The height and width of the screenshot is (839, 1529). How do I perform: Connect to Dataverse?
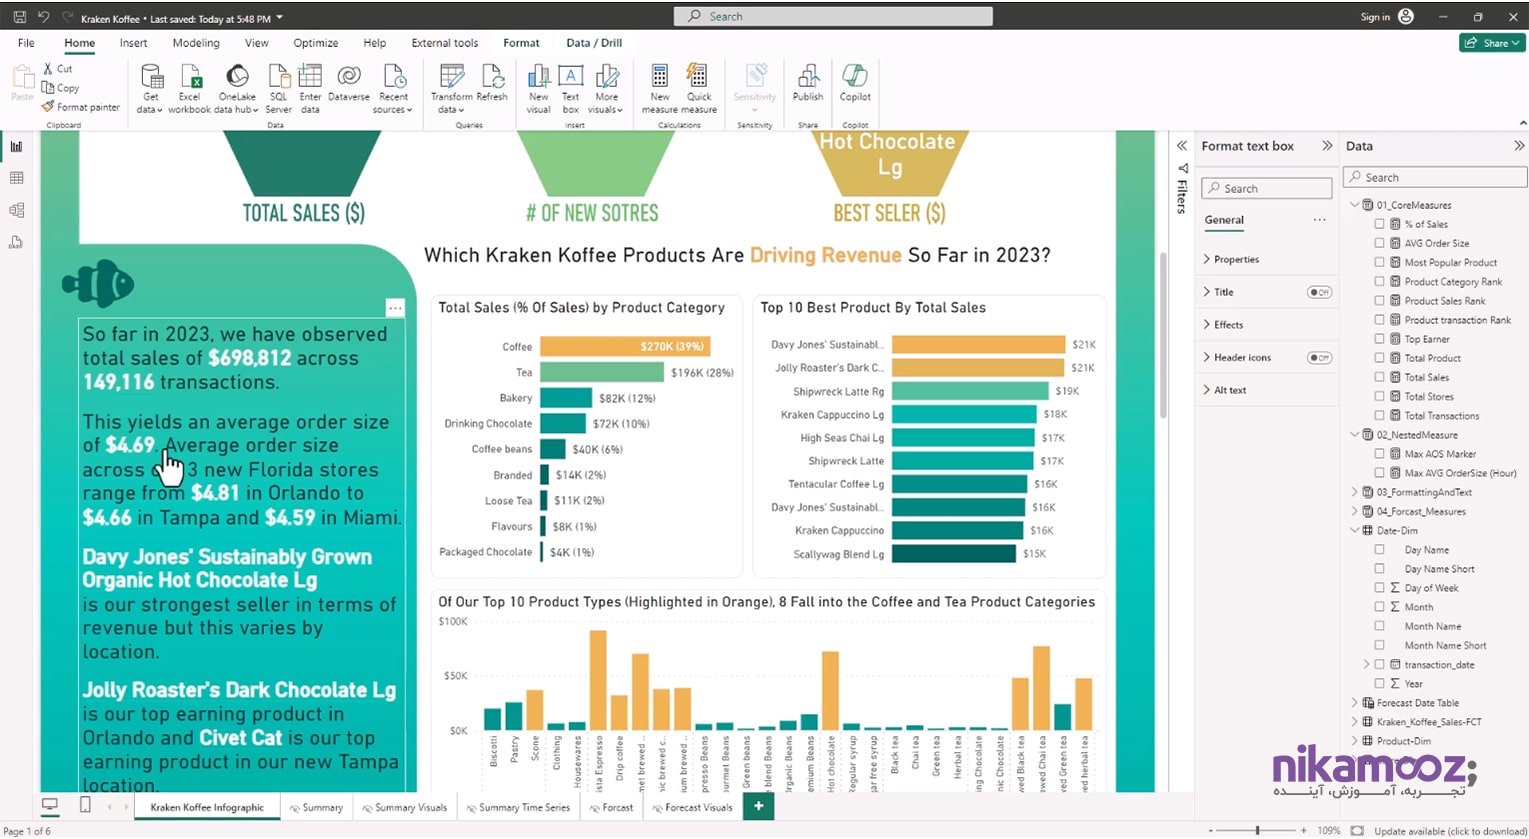point(349,84)
